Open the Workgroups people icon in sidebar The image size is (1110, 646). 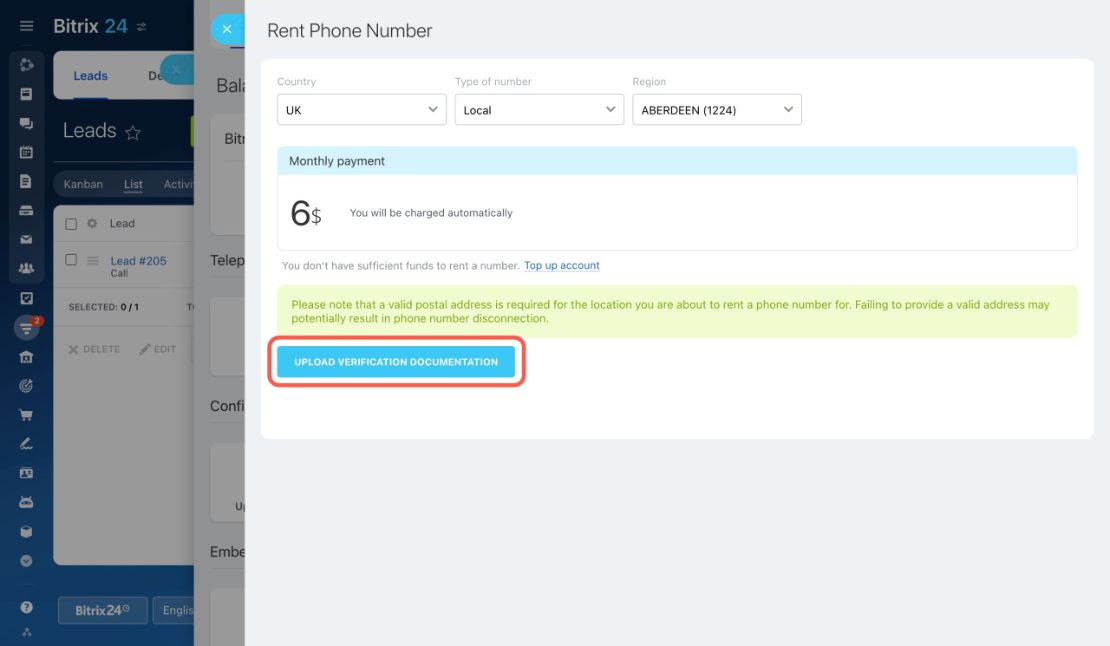coord(26,268)
